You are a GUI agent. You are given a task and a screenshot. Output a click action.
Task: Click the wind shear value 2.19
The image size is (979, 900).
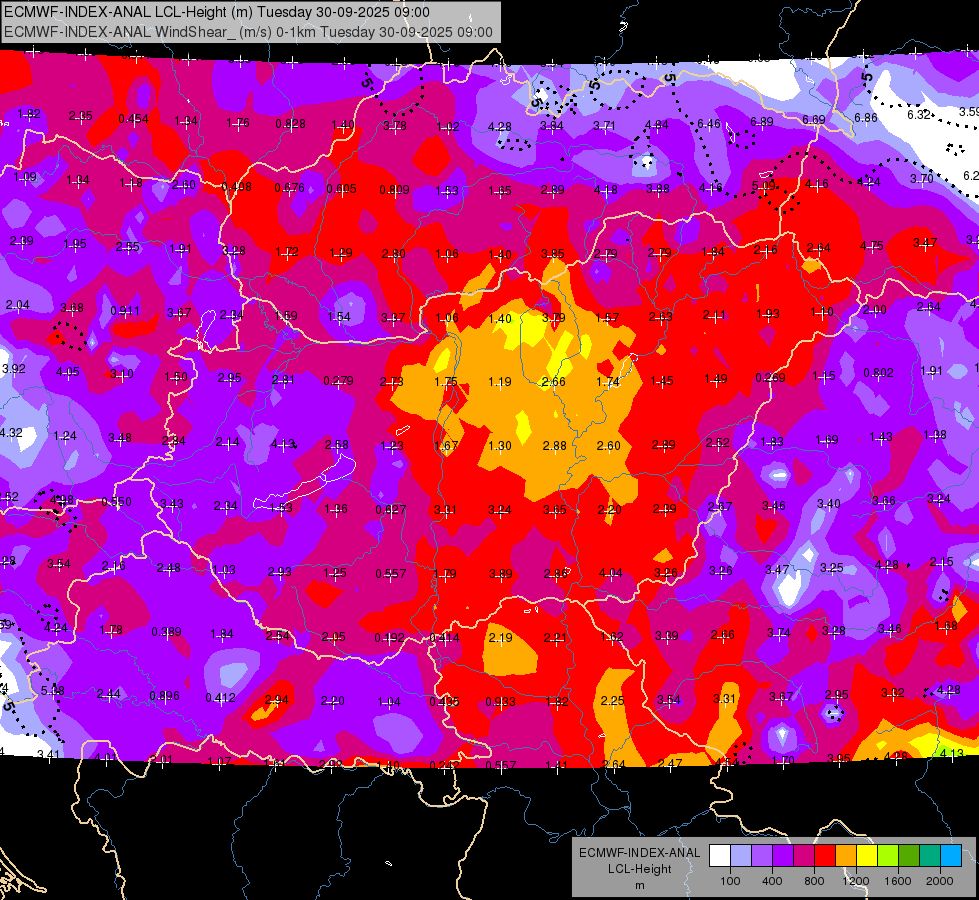[501, 638]
